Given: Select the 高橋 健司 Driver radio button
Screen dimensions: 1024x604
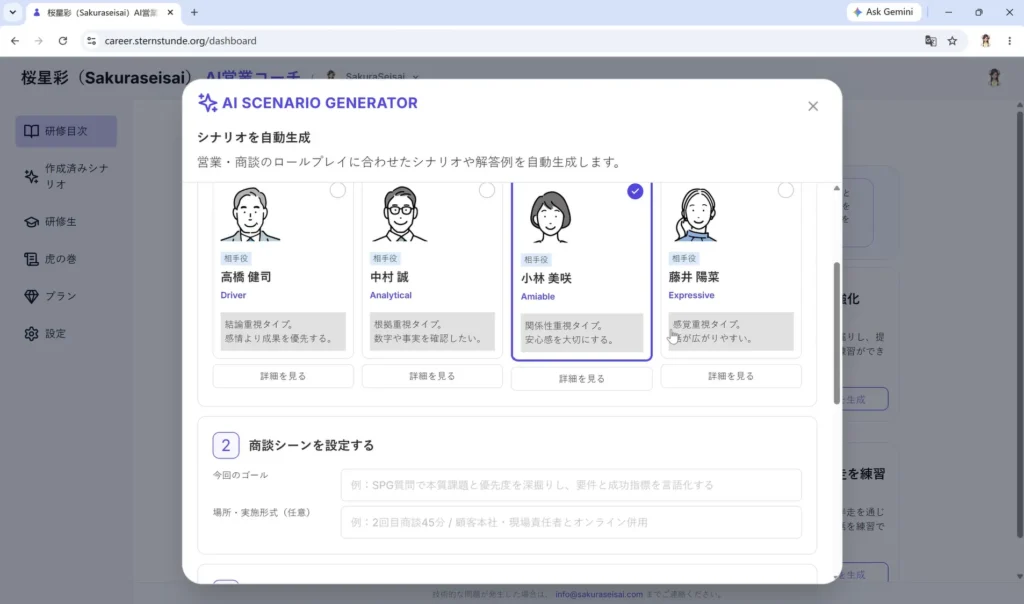Looking at the screenshot, I should (337, 190).
